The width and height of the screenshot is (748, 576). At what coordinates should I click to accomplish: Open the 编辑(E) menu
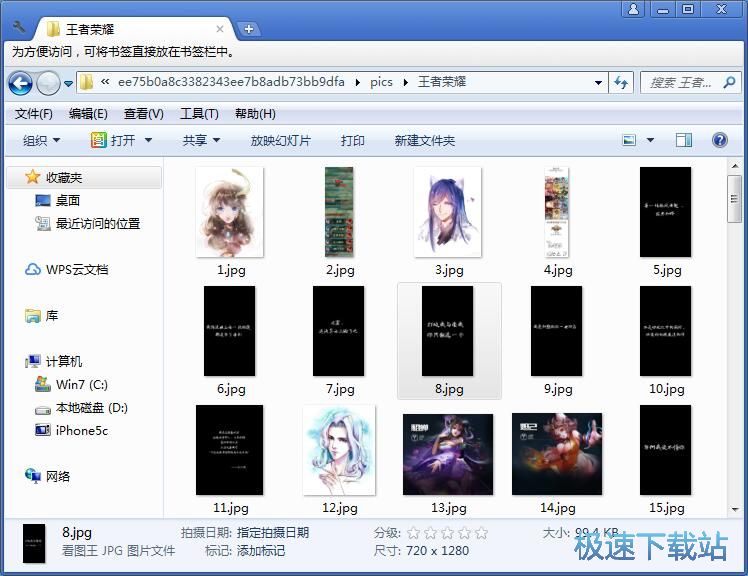click(x=88, y=114)
